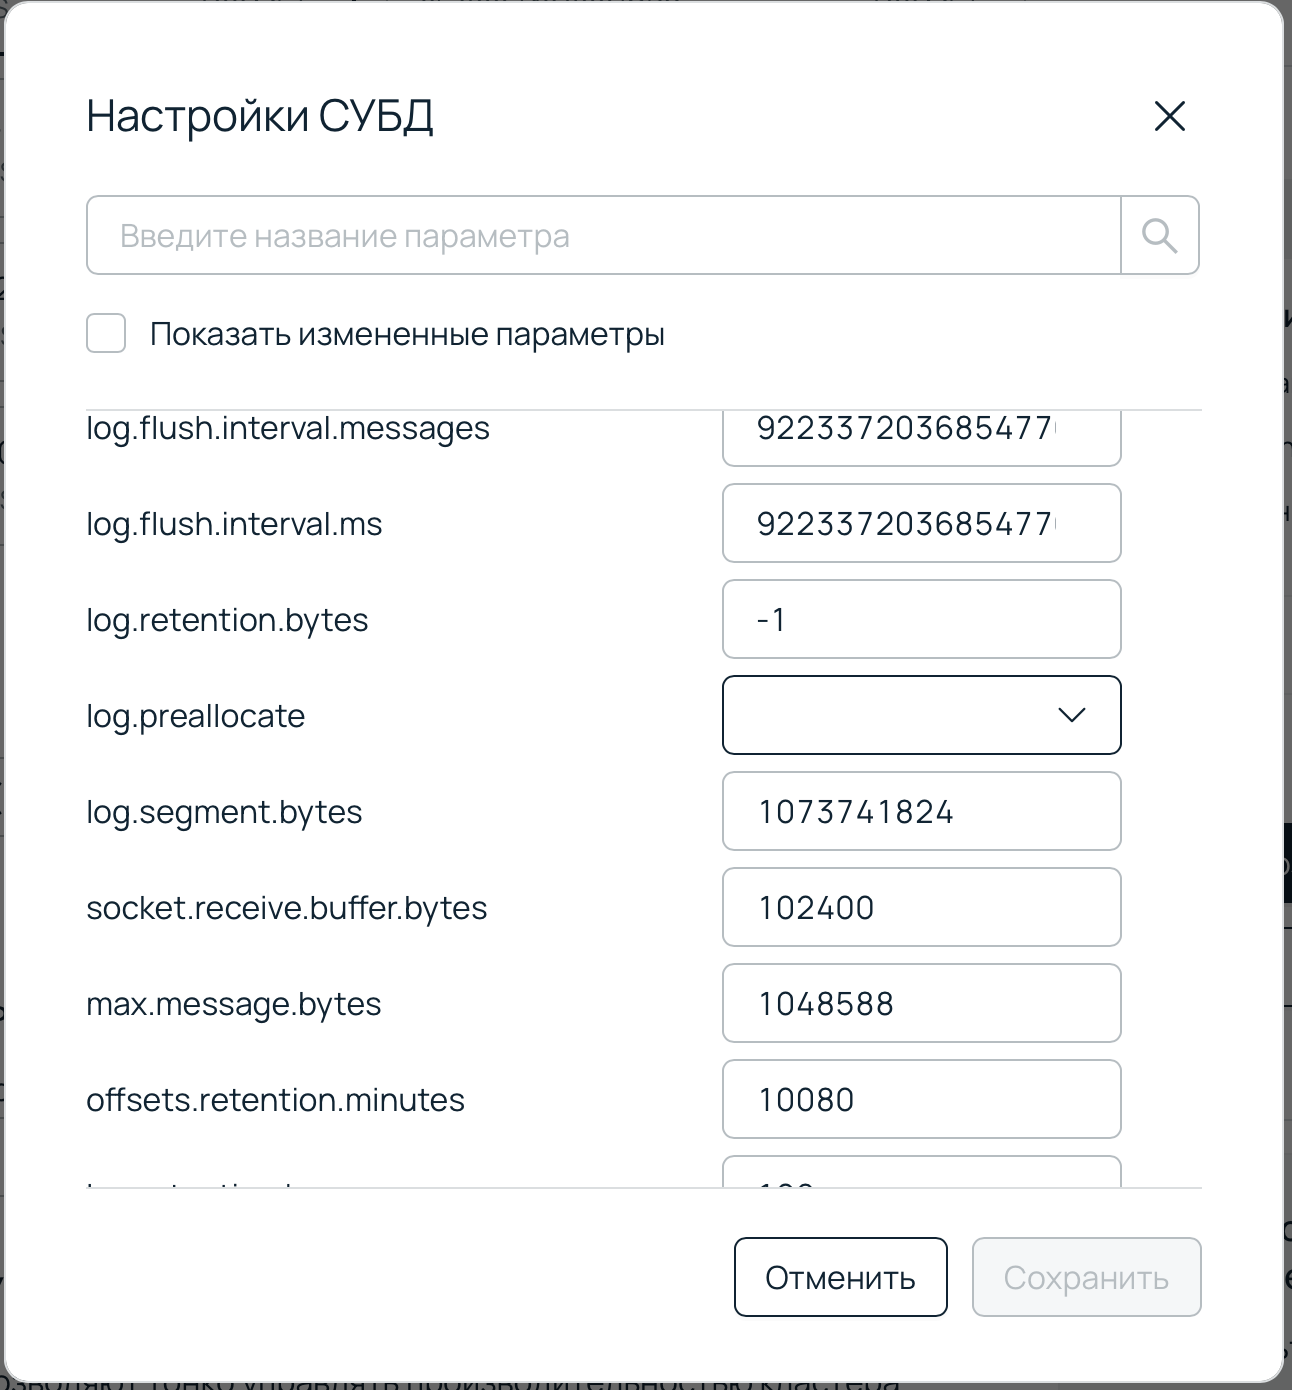The width and height of the screenshot is (1292, 1390).
Task: Click the max.message.bytes value field
Action: 920,1003
